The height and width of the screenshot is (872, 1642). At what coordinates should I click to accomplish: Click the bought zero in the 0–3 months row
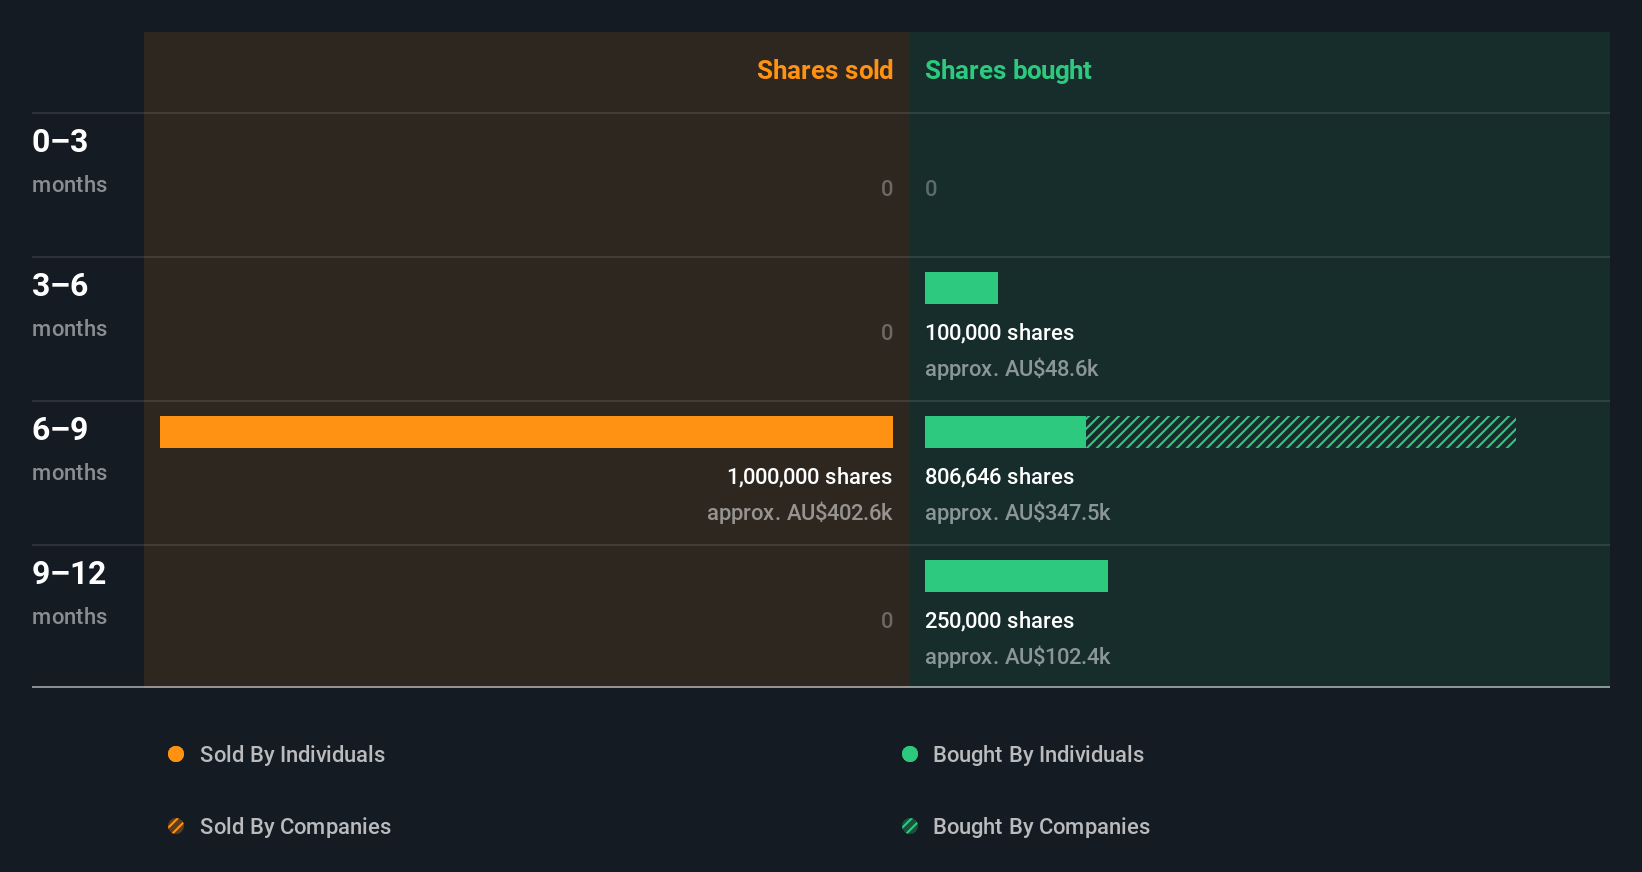(x=931, y=188)
